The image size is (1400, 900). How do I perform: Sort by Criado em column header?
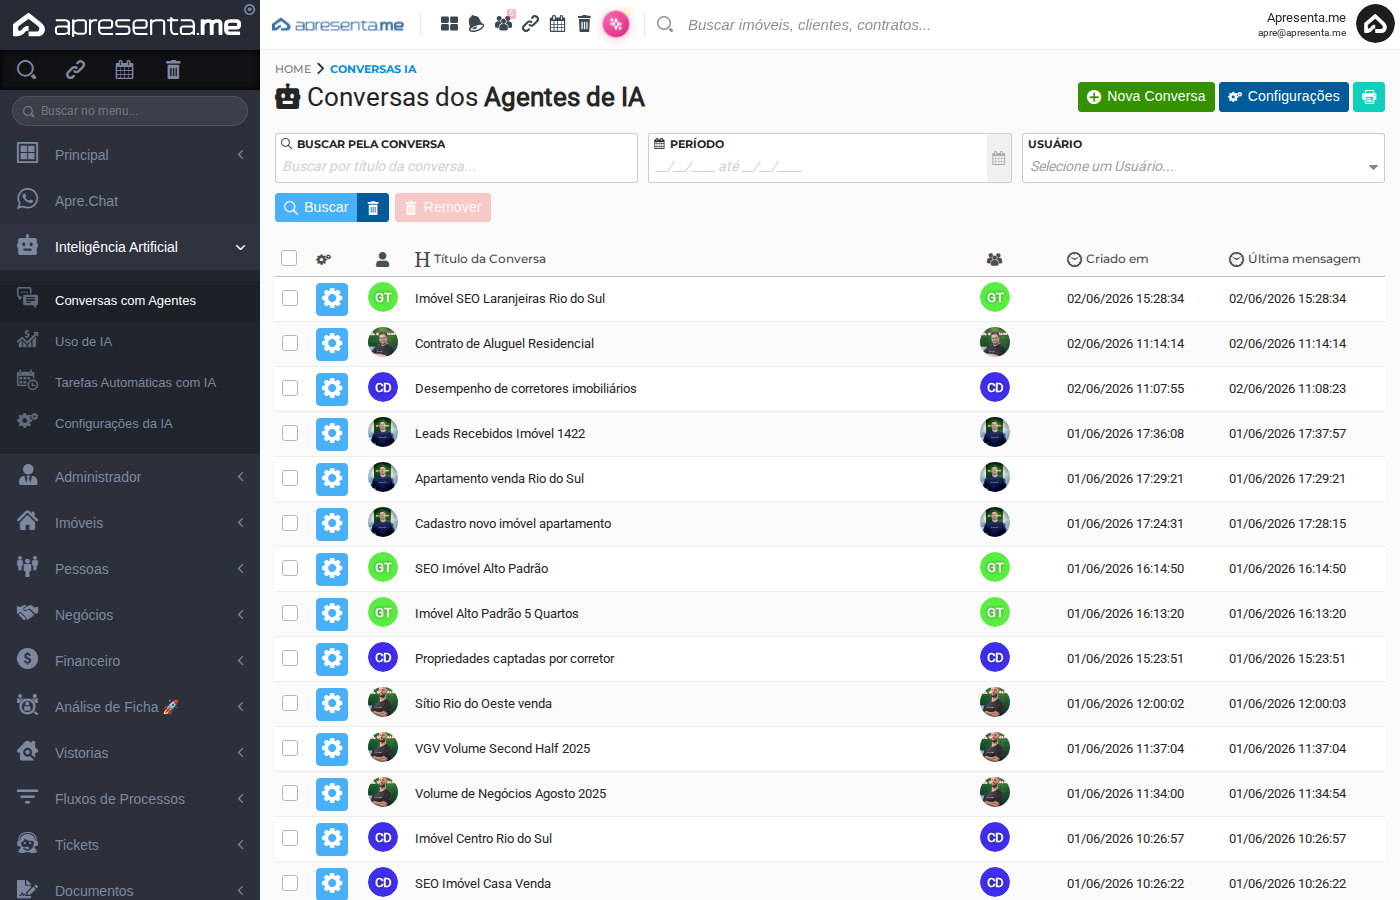click(1108, 259)
